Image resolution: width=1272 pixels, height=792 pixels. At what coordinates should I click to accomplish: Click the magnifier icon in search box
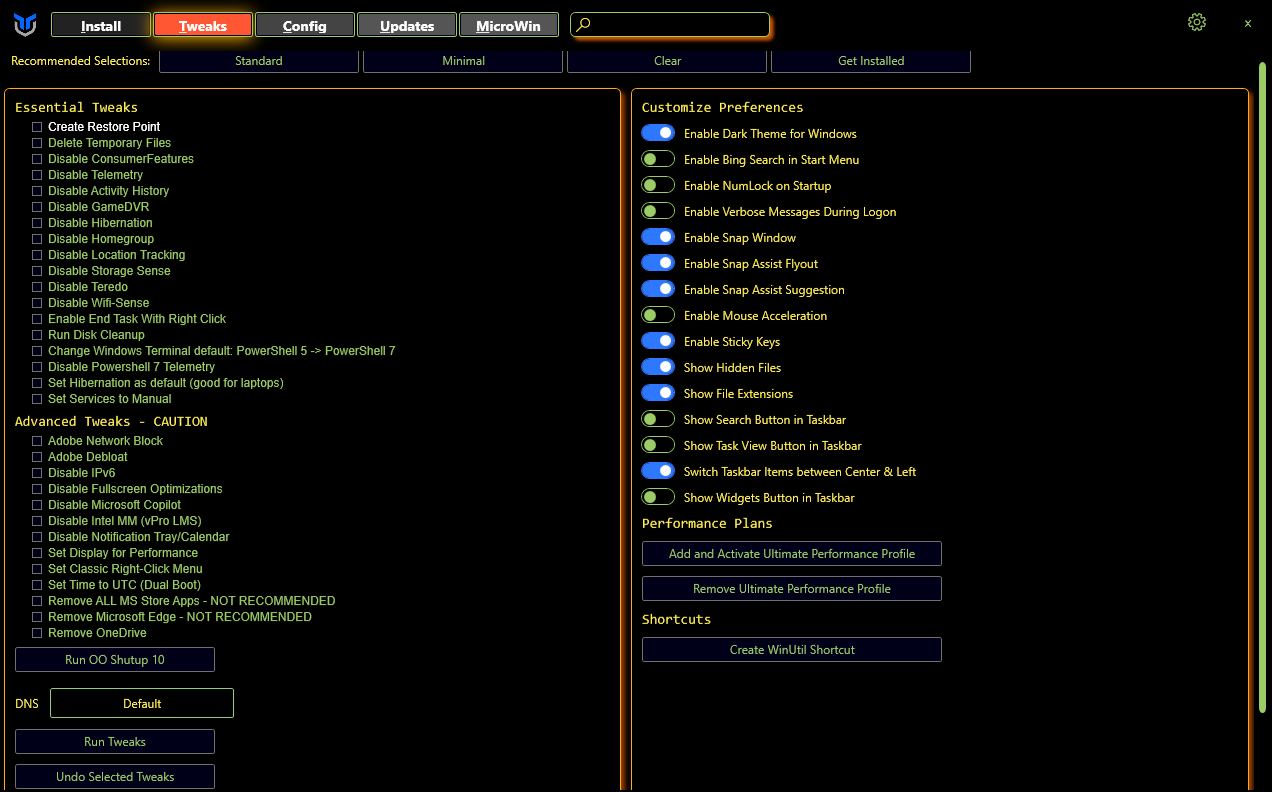tap(584, 25)
